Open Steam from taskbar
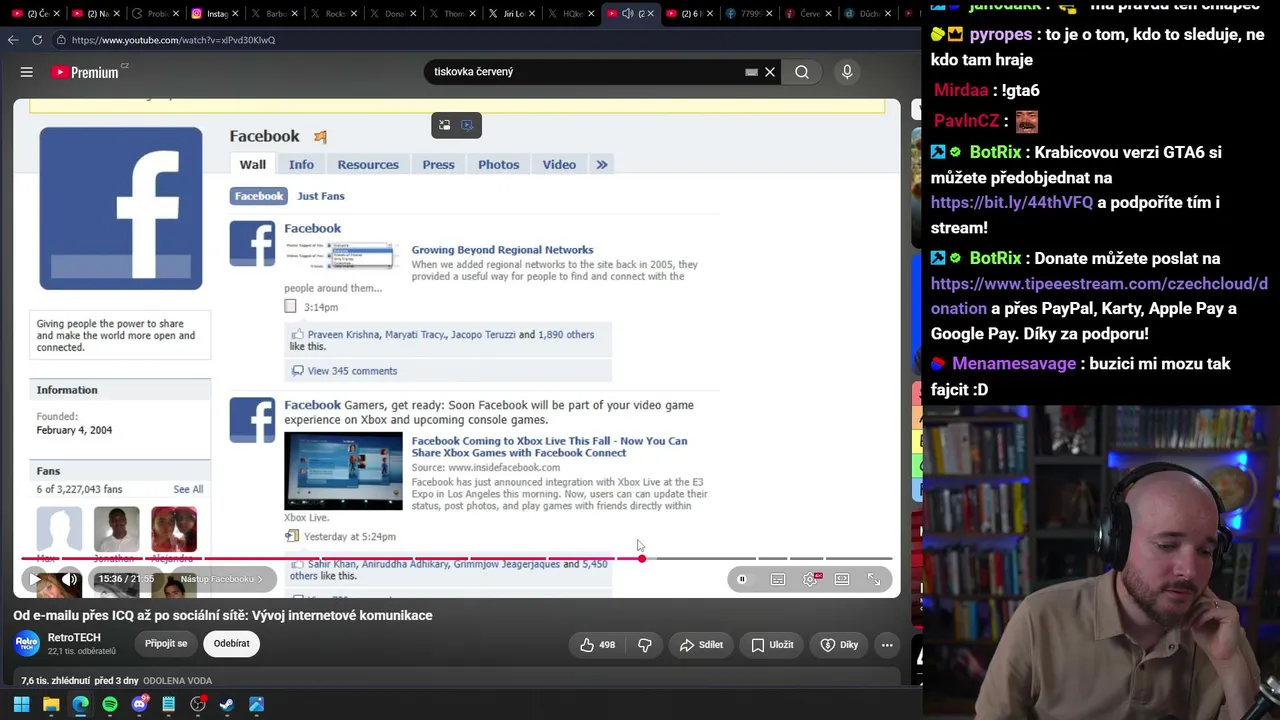The image size is (1280, 720). (x=227, y=704)
